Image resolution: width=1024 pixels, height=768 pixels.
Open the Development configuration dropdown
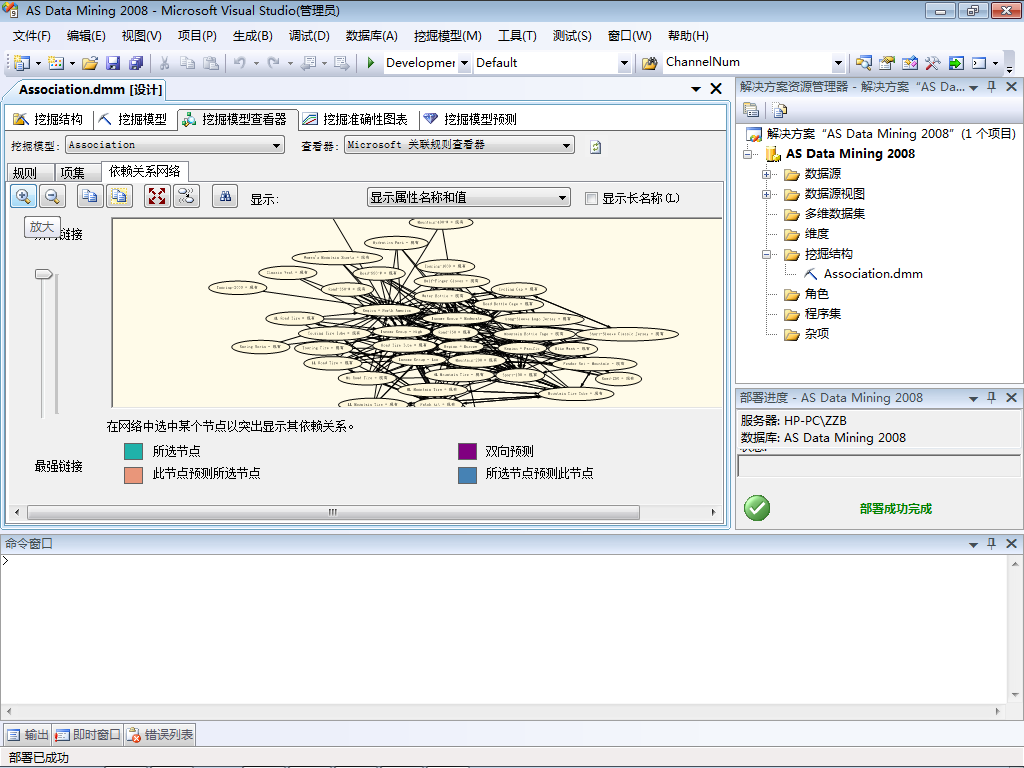pos(464,63)
